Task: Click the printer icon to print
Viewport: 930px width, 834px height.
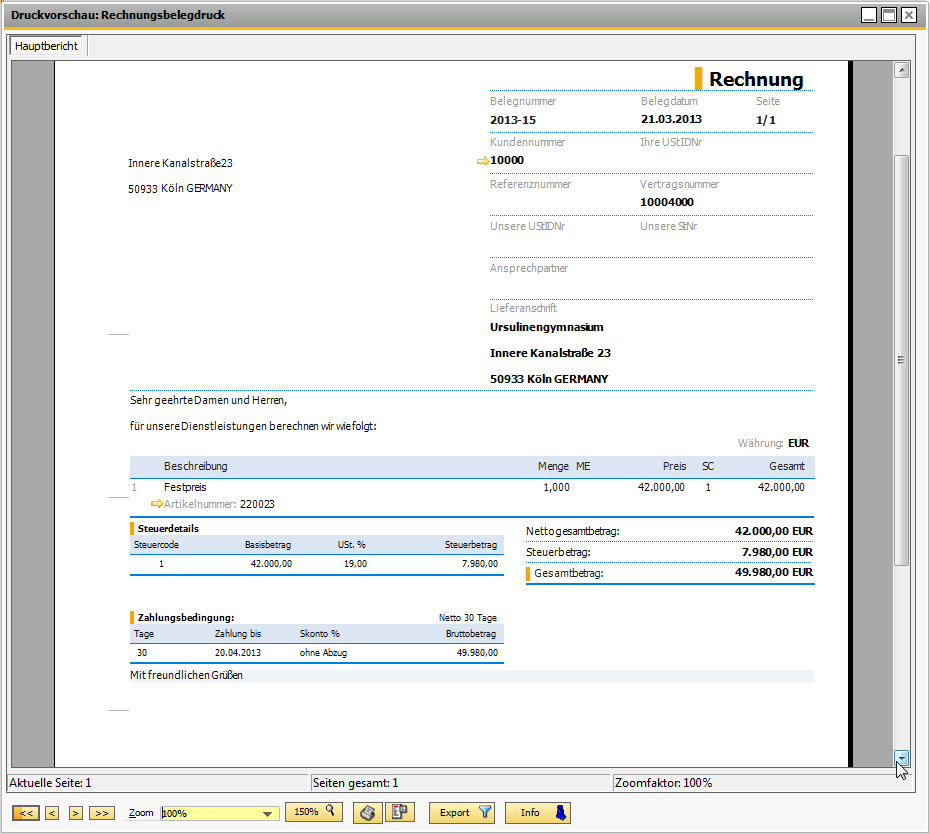Action: pos(368,813)
